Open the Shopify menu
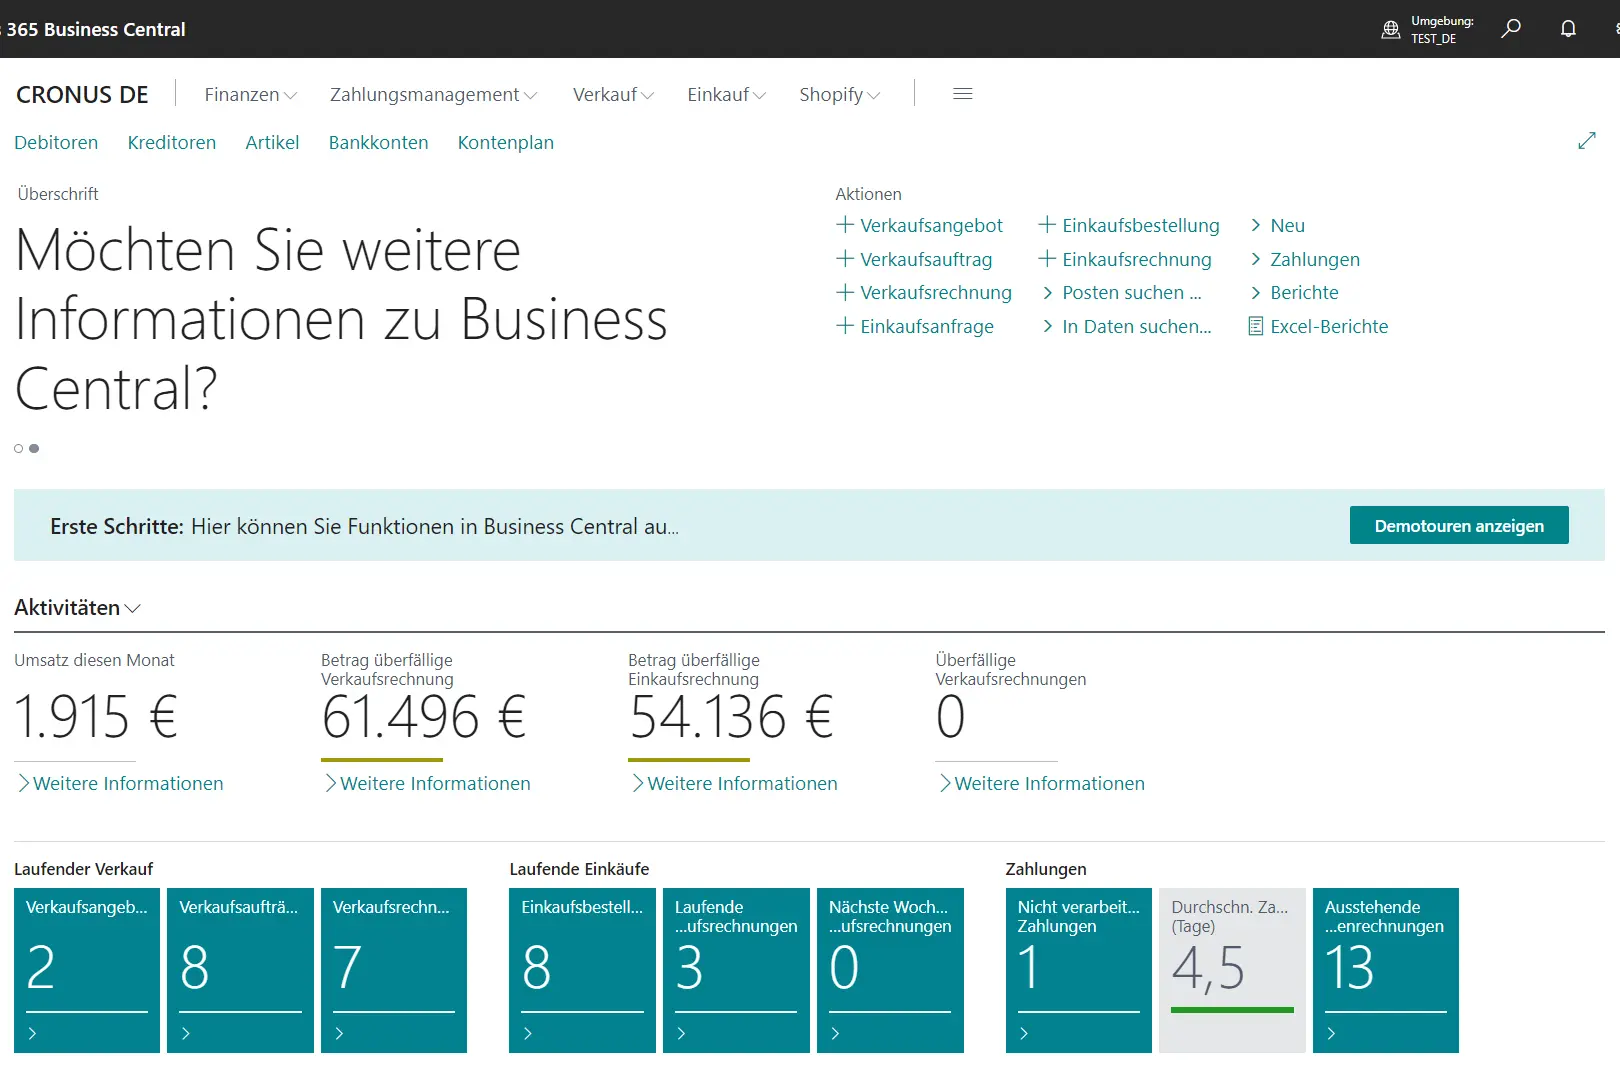Viewport: 1620px width, 1080px height. (839, 94)
